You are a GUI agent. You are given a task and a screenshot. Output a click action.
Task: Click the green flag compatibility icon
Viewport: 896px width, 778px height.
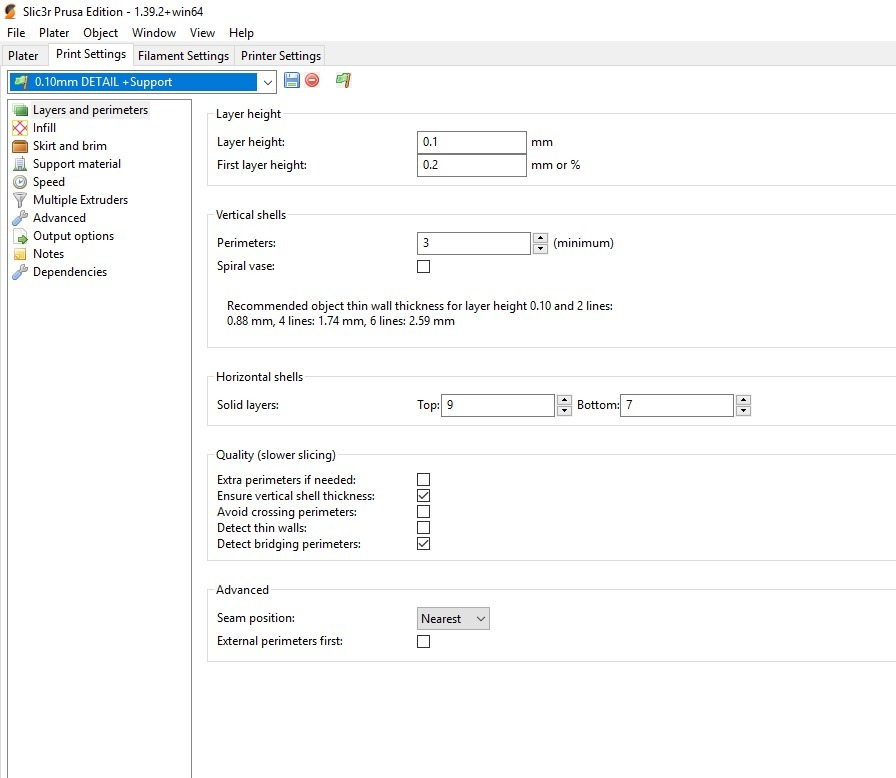click(343, 80)
